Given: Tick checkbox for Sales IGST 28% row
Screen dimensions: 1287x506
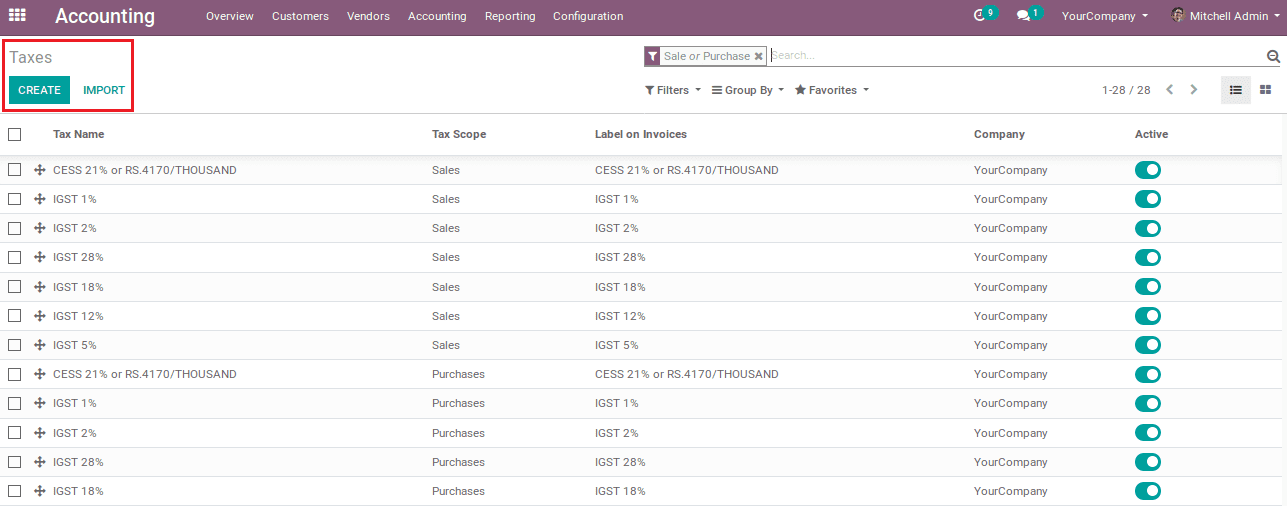Looking at the screenshot, I should coord(14,257).
